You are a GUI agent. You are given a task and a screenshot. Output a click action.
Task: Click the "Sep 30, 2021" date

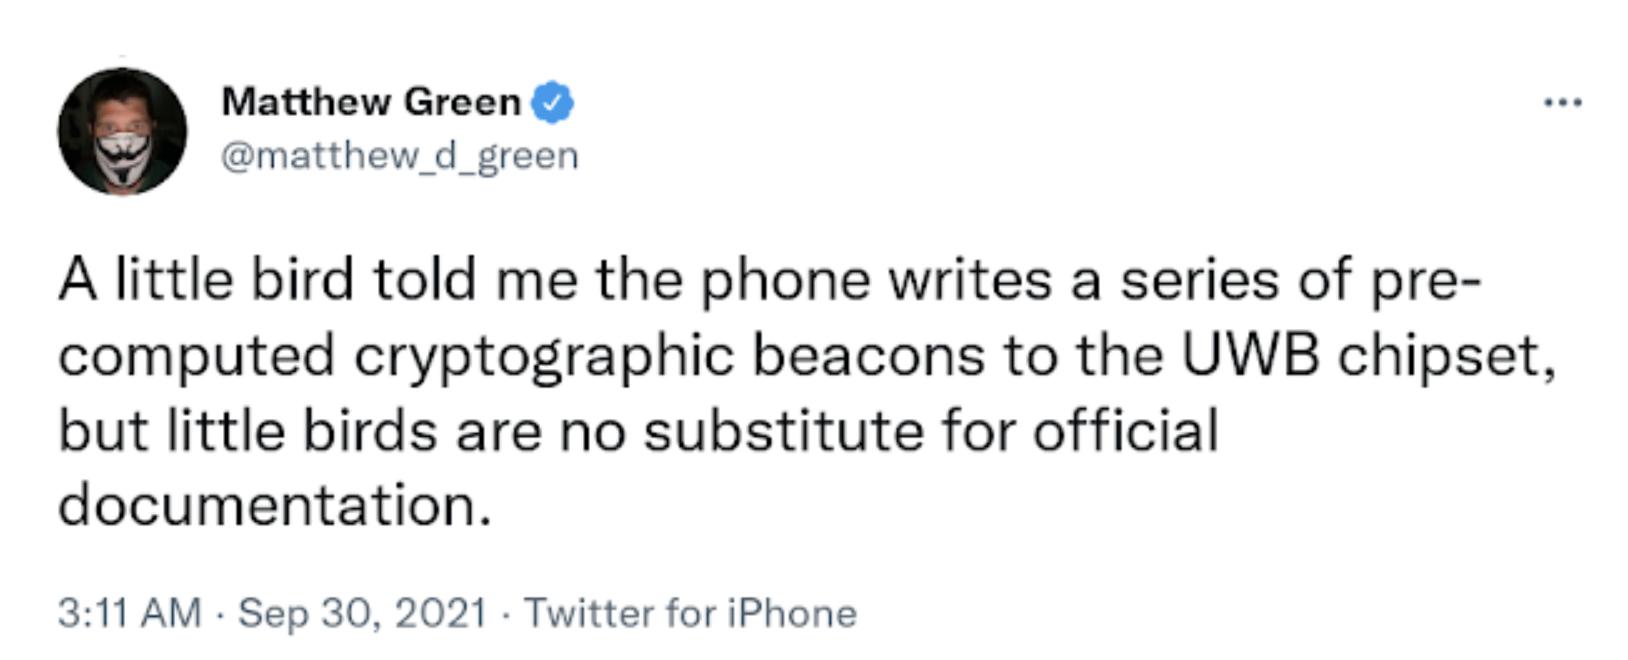click(x=362, y=613)
